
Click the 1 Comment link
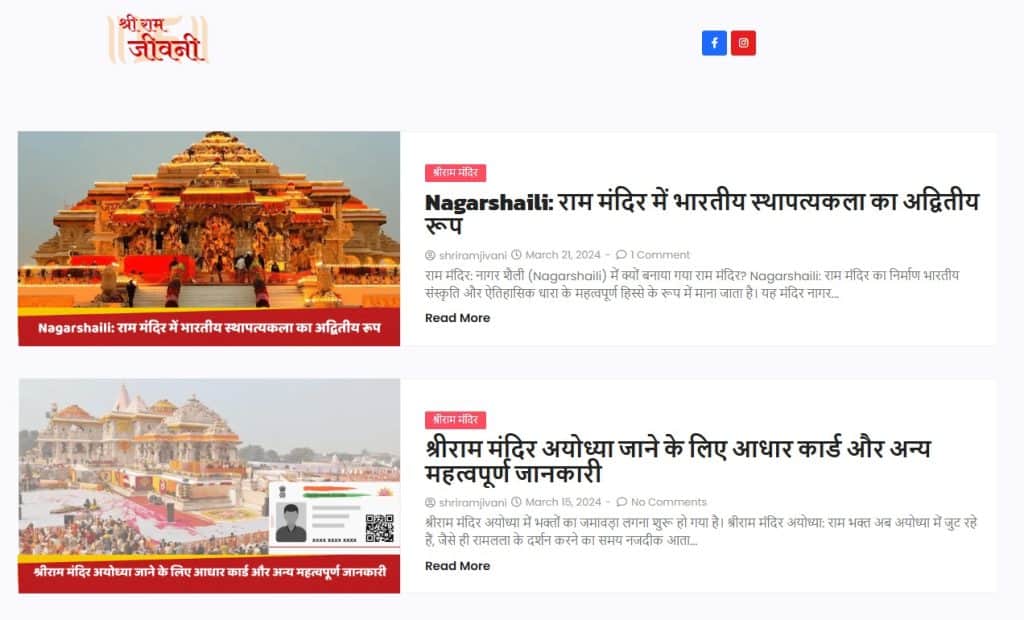[660, 255]
